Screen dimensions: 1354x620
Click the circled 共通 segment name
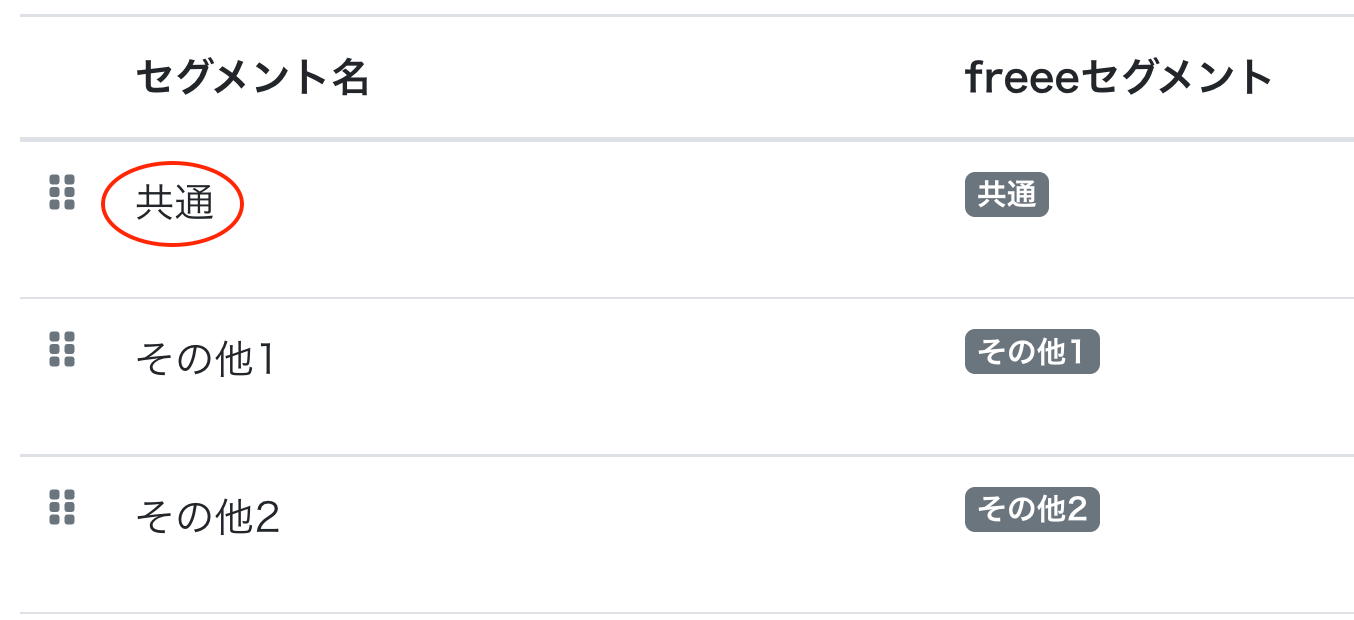click(175, 203)
